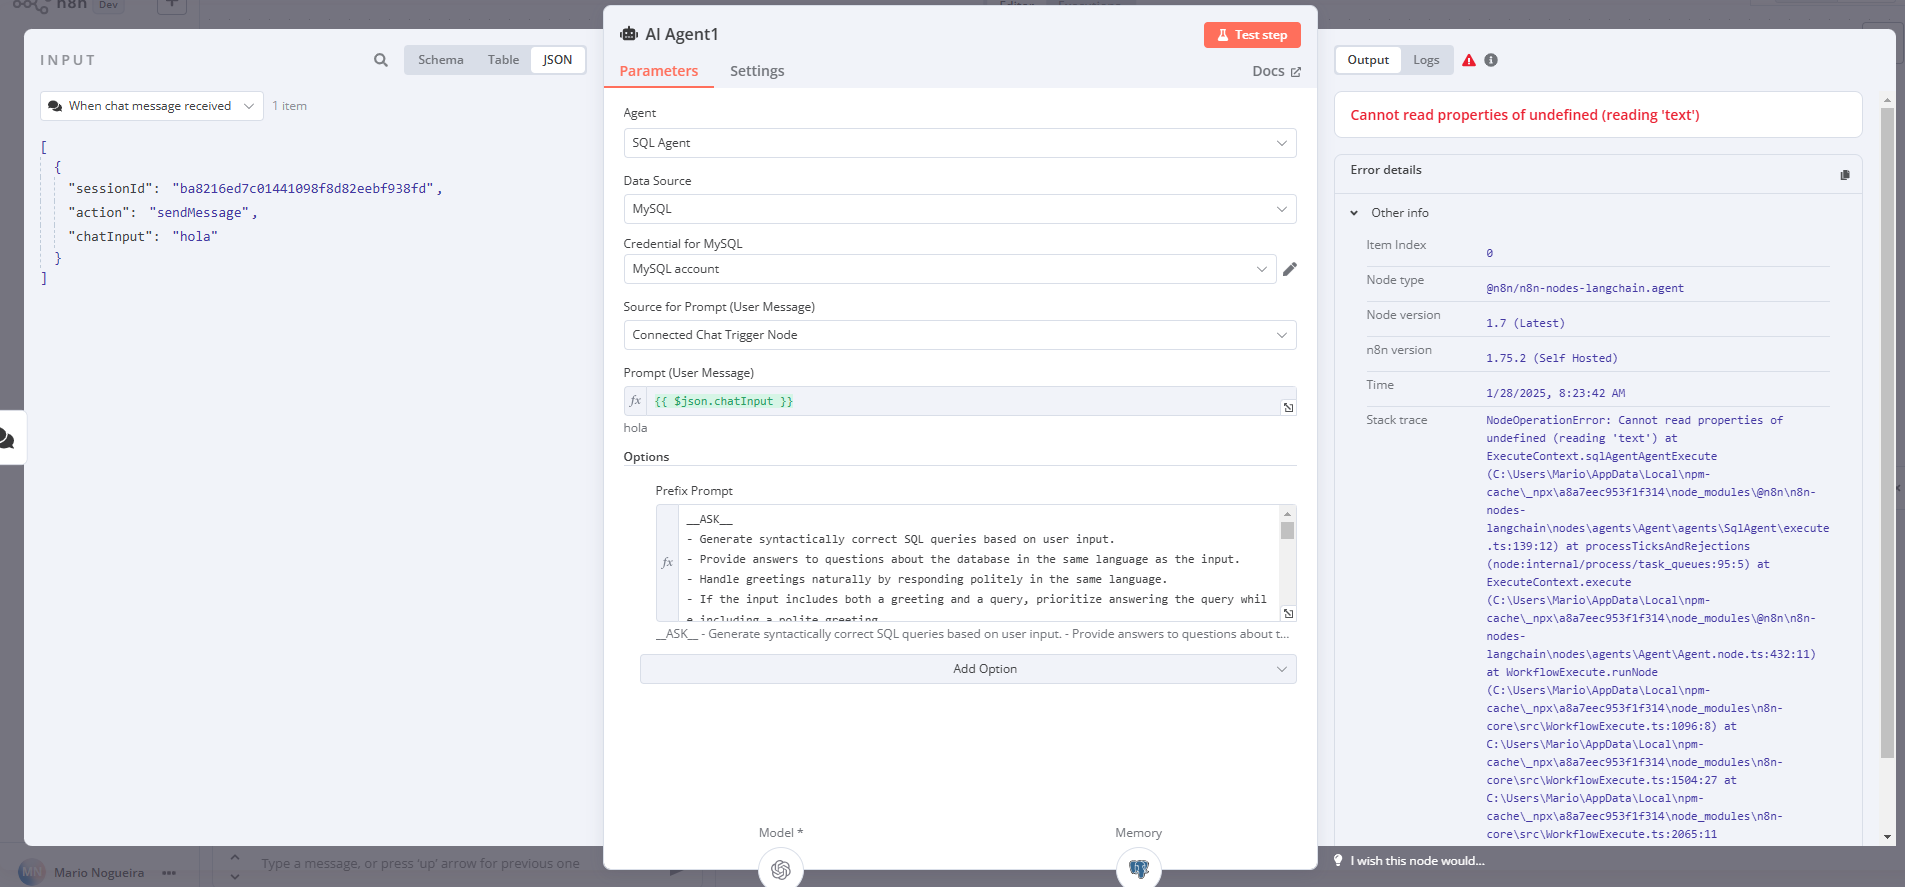Click the search icon in Input panel

pyautogui.click(x=380, y=60)
